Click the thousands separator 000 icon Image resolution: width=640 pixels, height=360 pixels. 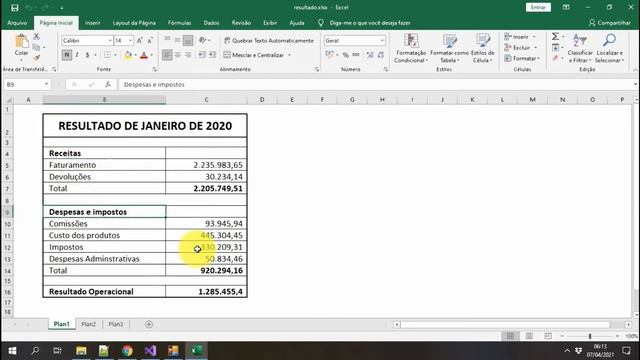tap(356, 55)
